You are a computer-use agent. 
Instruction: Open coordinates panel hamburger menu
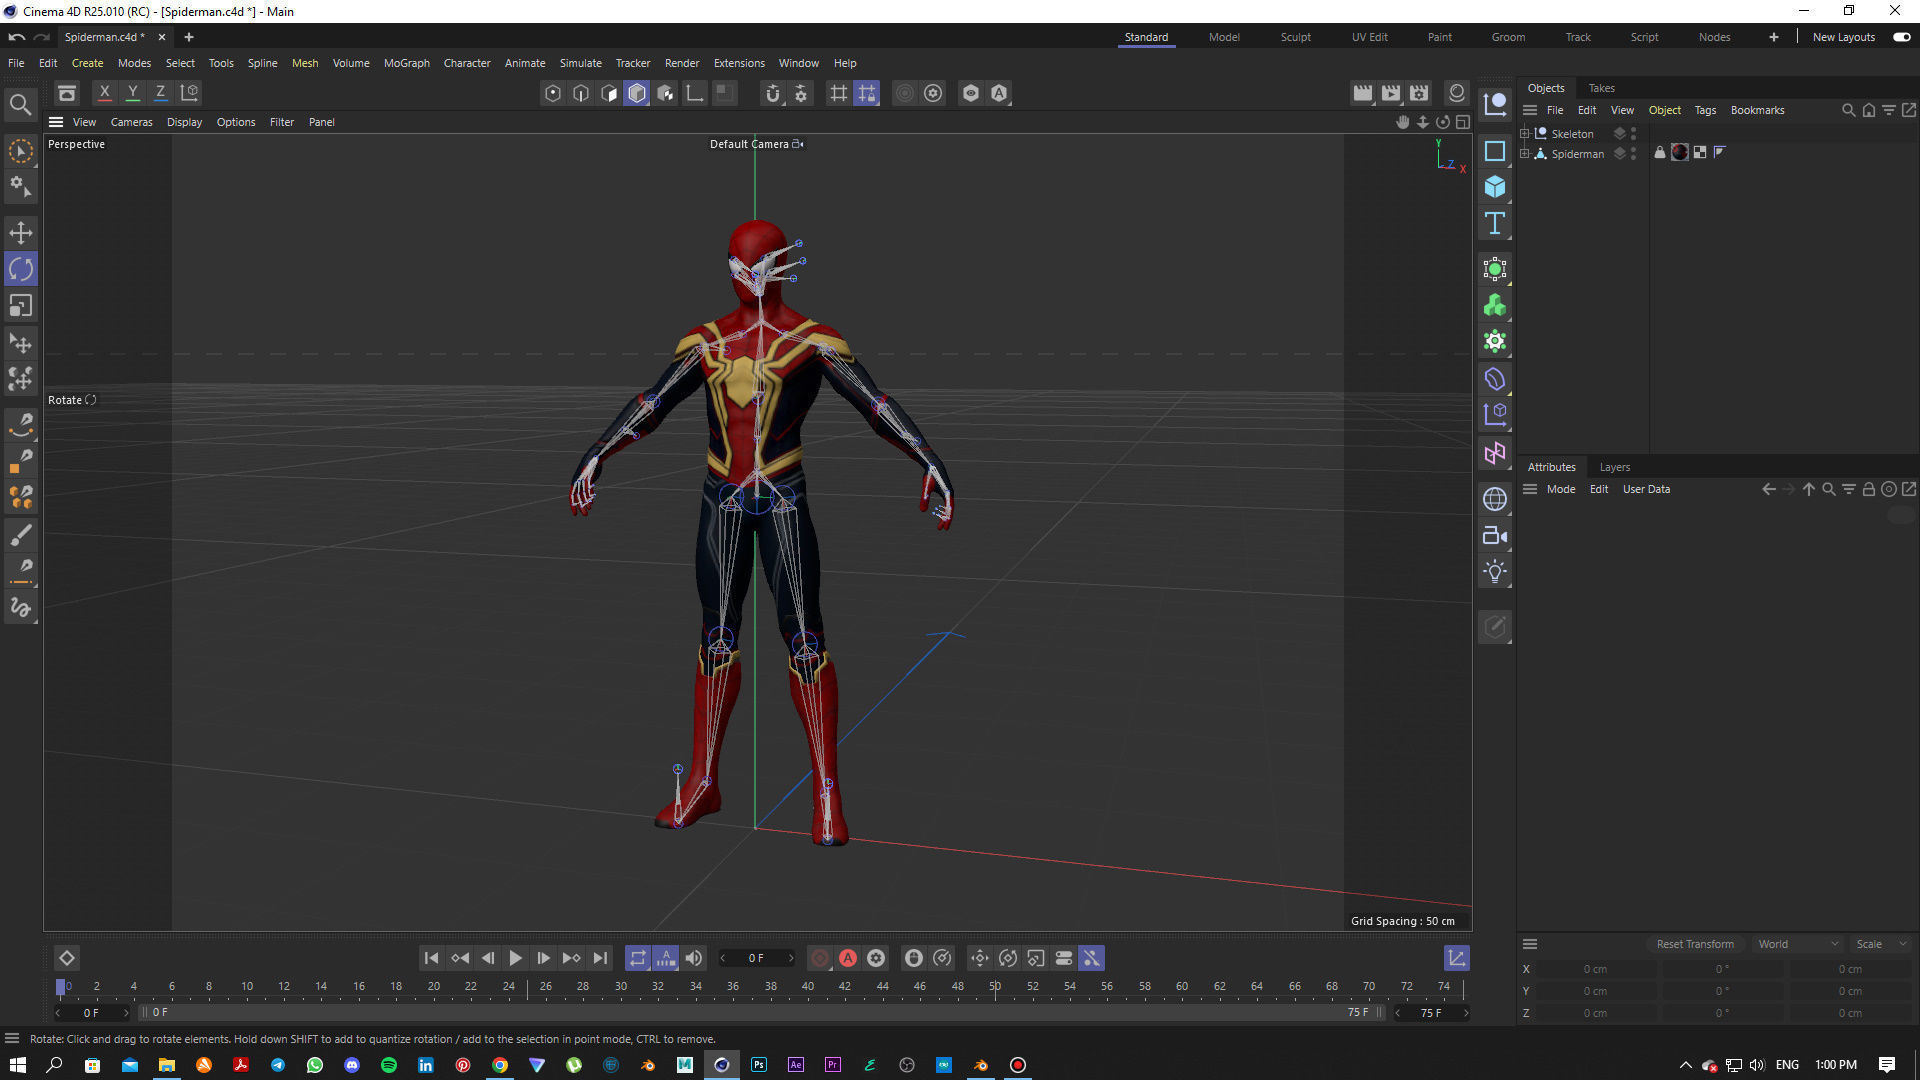pos(1530,944)
